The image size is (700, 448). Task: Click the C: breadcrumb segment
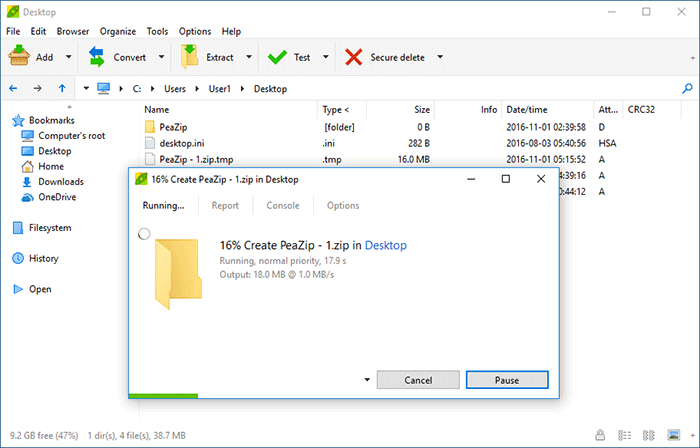click(x=137, y=89)
